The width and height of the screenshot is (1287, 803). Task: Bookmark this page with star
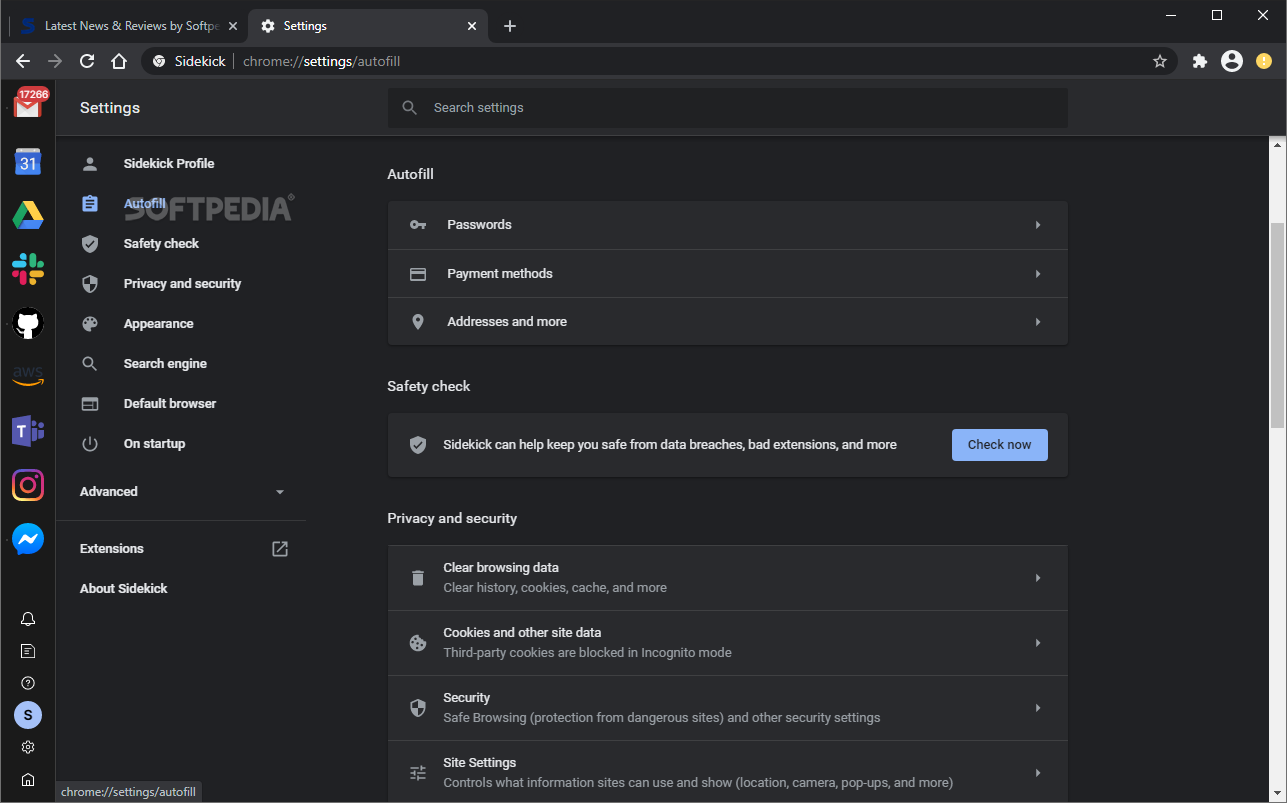click(x=1160, y=61)
